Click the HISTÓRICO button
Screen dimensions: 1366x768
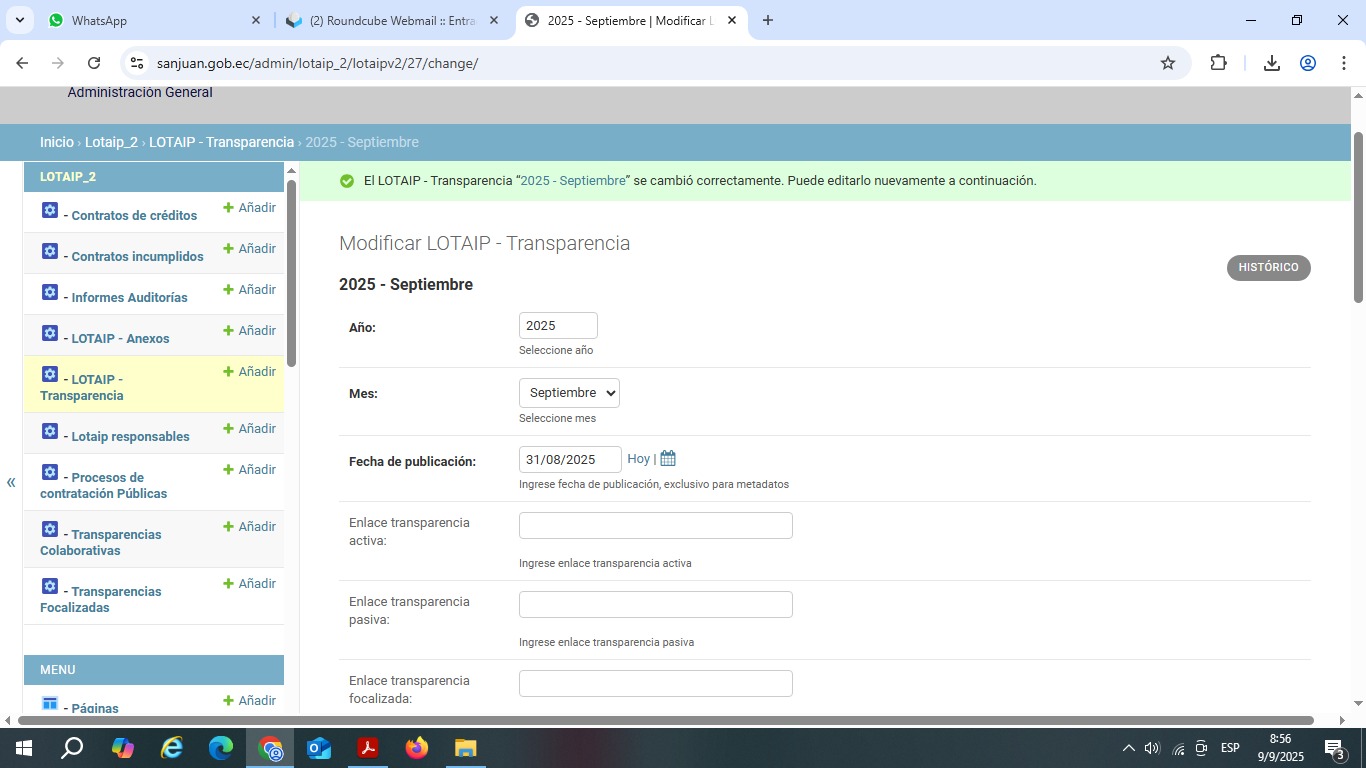[1268, 268]
